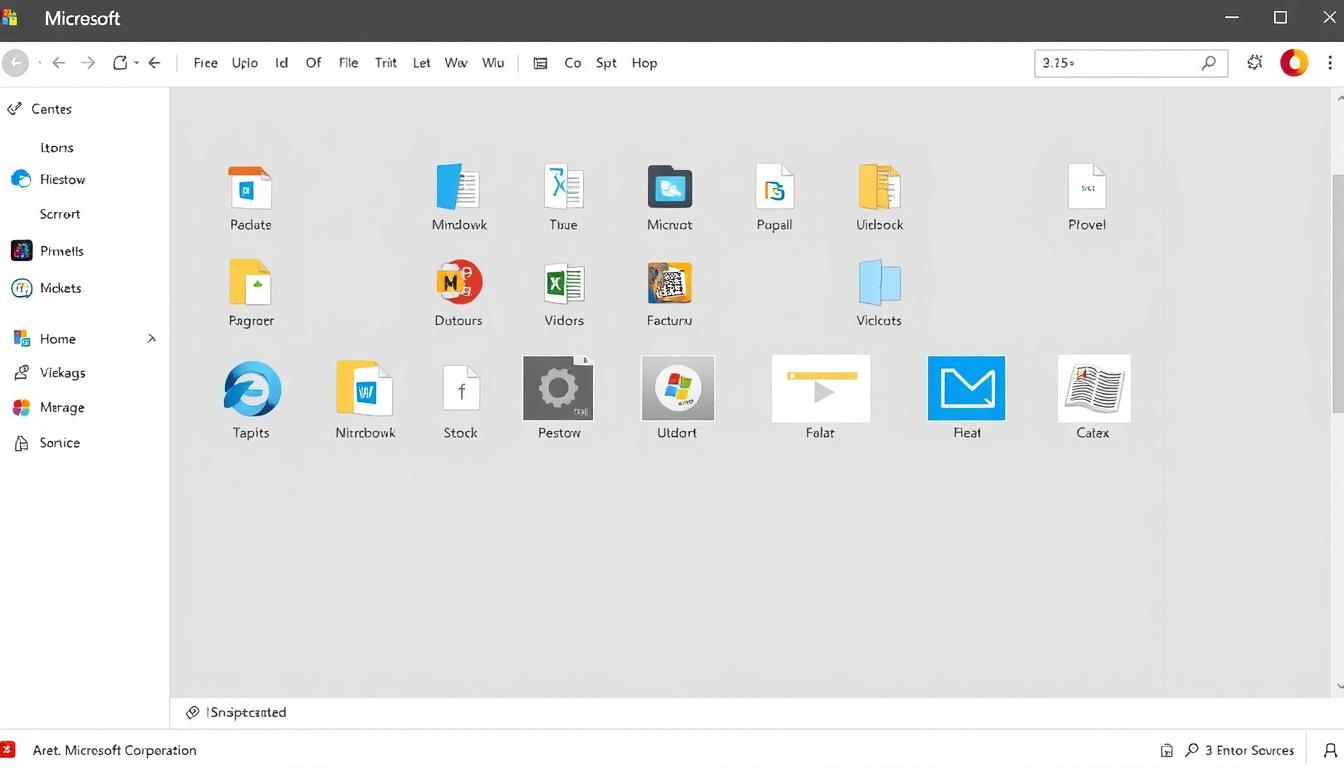Open the dropdown arrow beside refresh

(137, 63)
